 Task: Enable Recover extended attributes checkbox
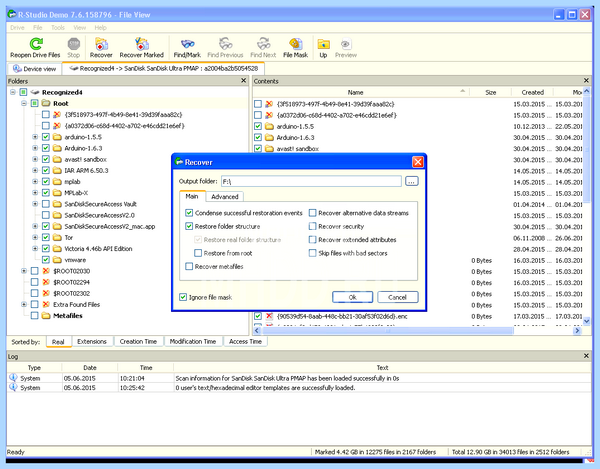313,239
